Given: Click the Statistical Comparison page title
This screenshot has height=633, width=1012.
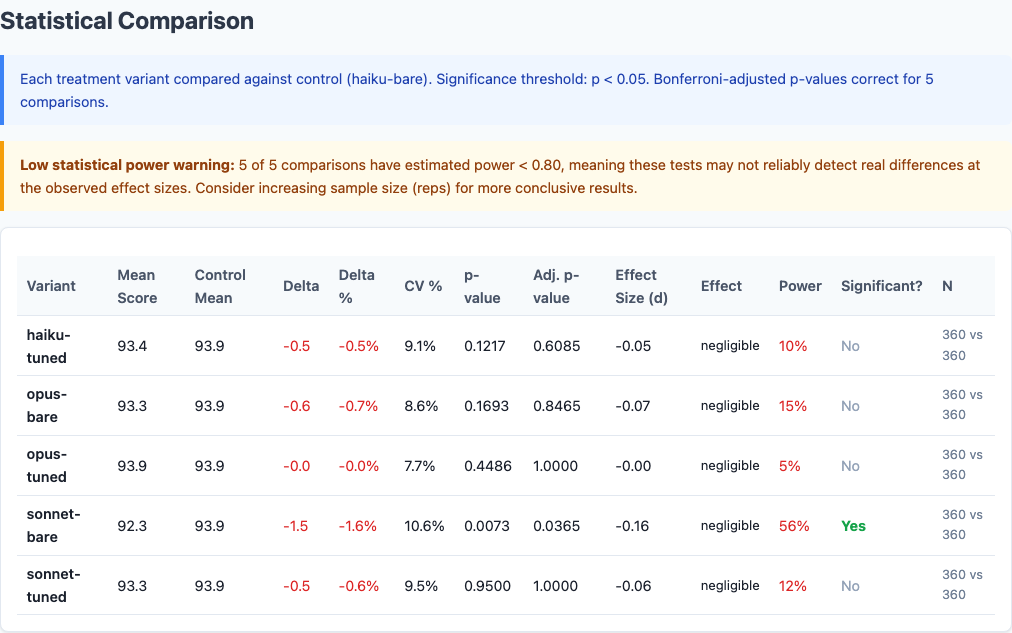Looking at the screenshot, I should coord(127,20).
